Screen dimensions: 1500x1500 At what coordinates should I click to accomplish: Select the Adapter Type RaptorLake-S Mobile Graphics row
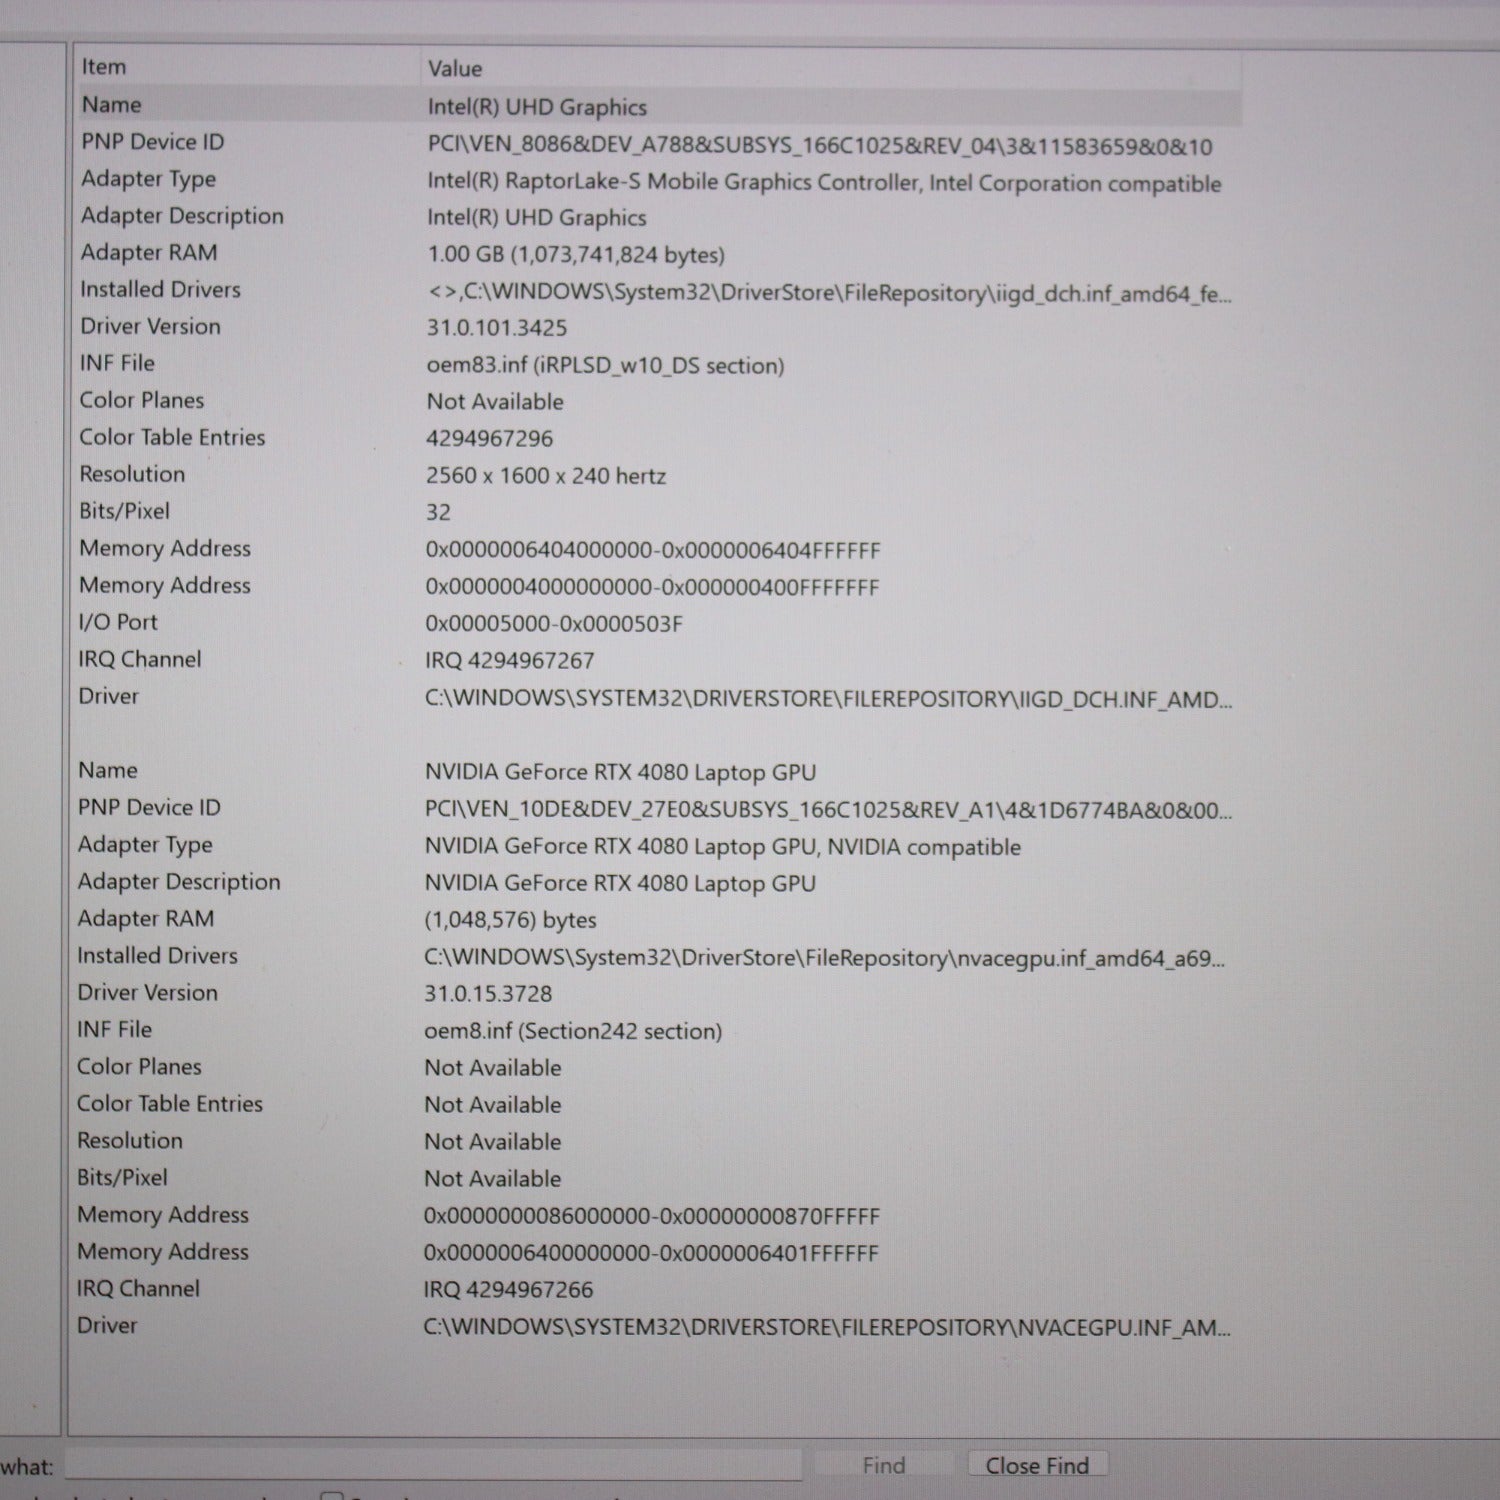[x=823, y=183]
